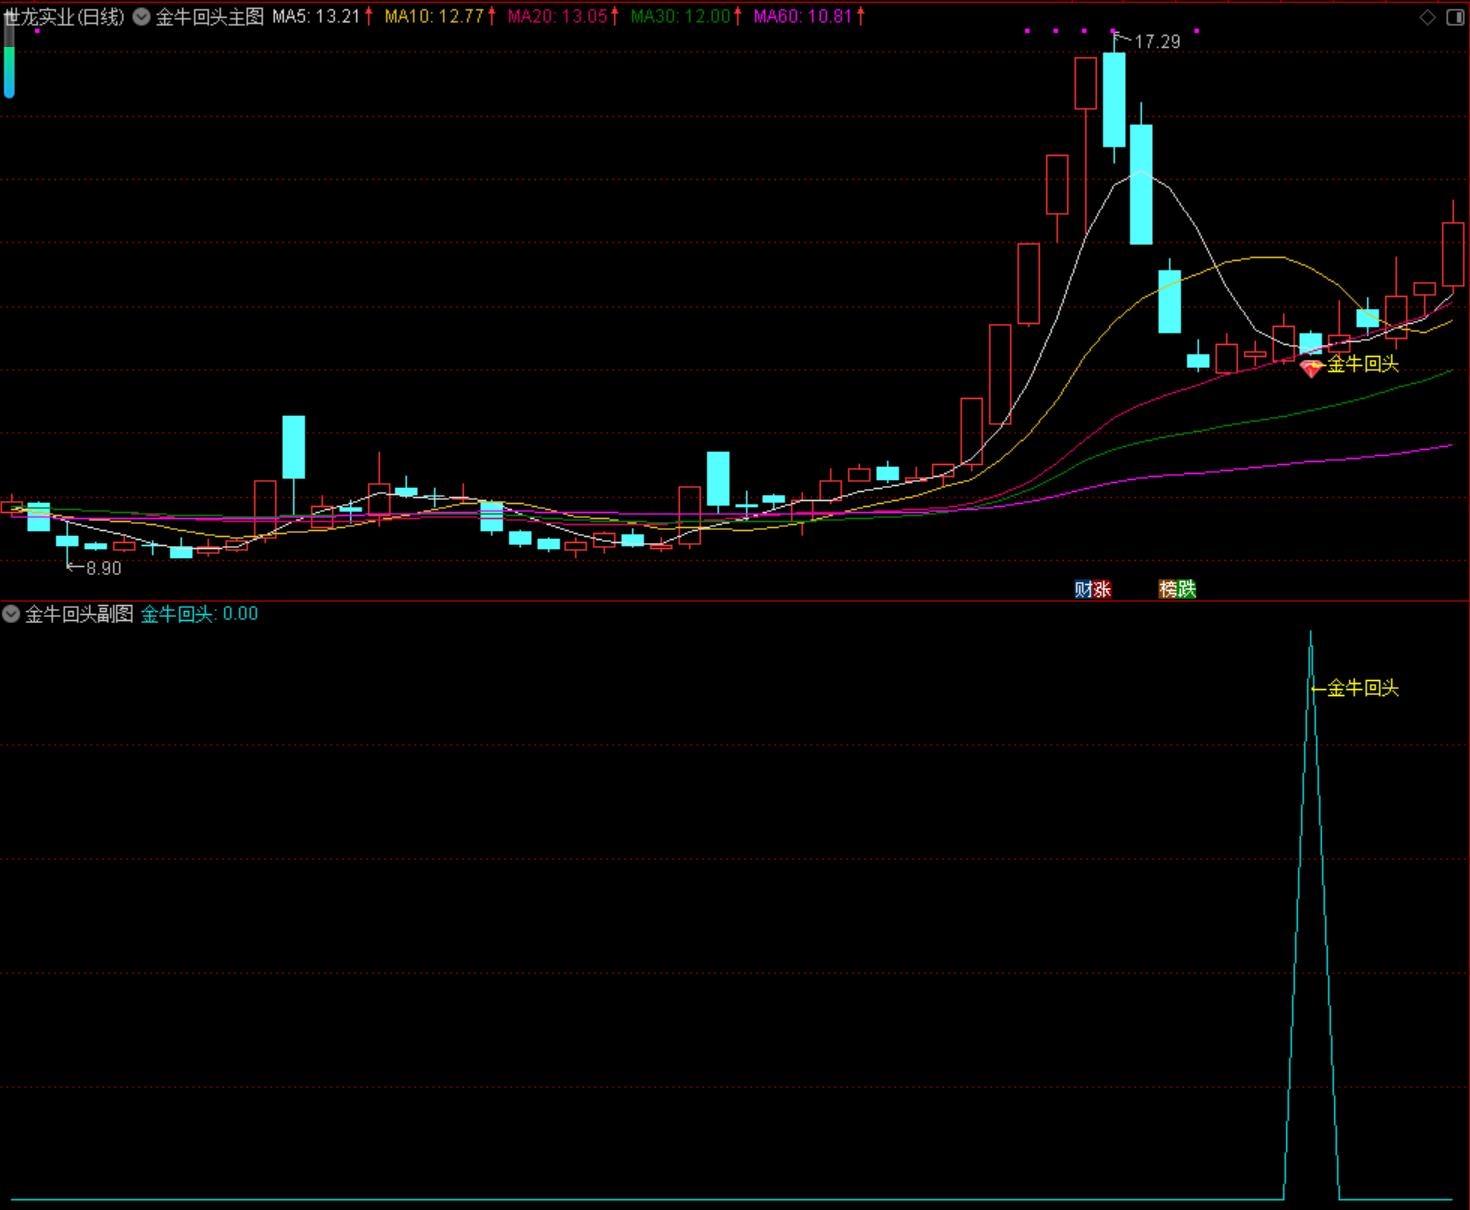
Task: Click the MA60: 10.81 value
Action: tap(803, 17)
